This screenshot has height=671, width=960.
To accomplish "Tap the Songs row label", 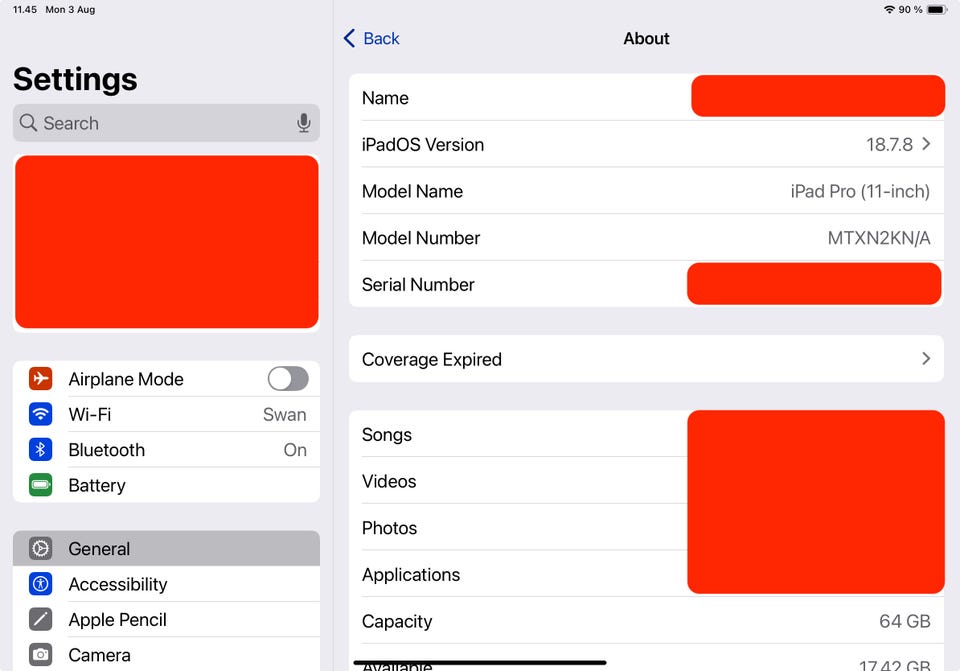I will [x=387, y=435].
